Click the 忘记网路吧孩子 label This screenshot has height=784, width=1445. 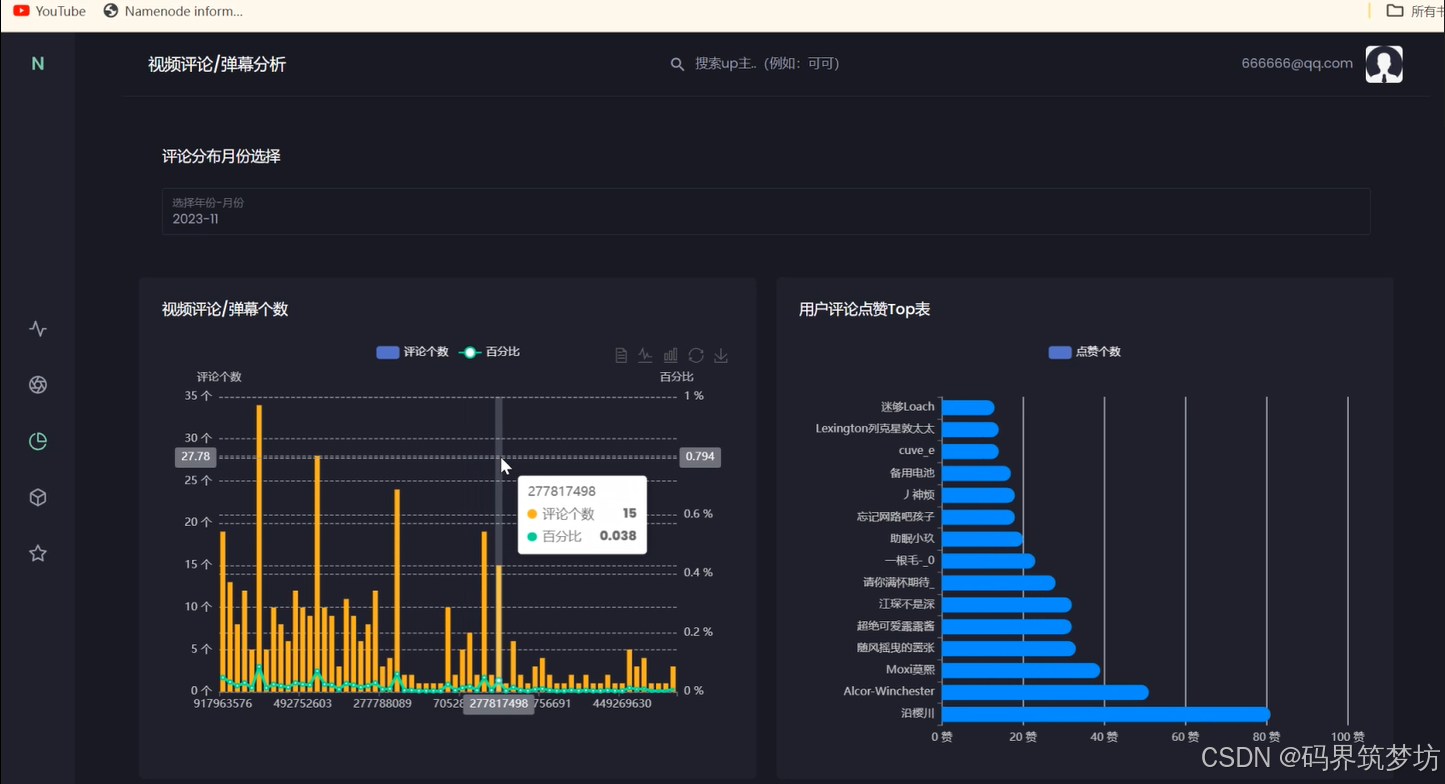pos(896,517)
